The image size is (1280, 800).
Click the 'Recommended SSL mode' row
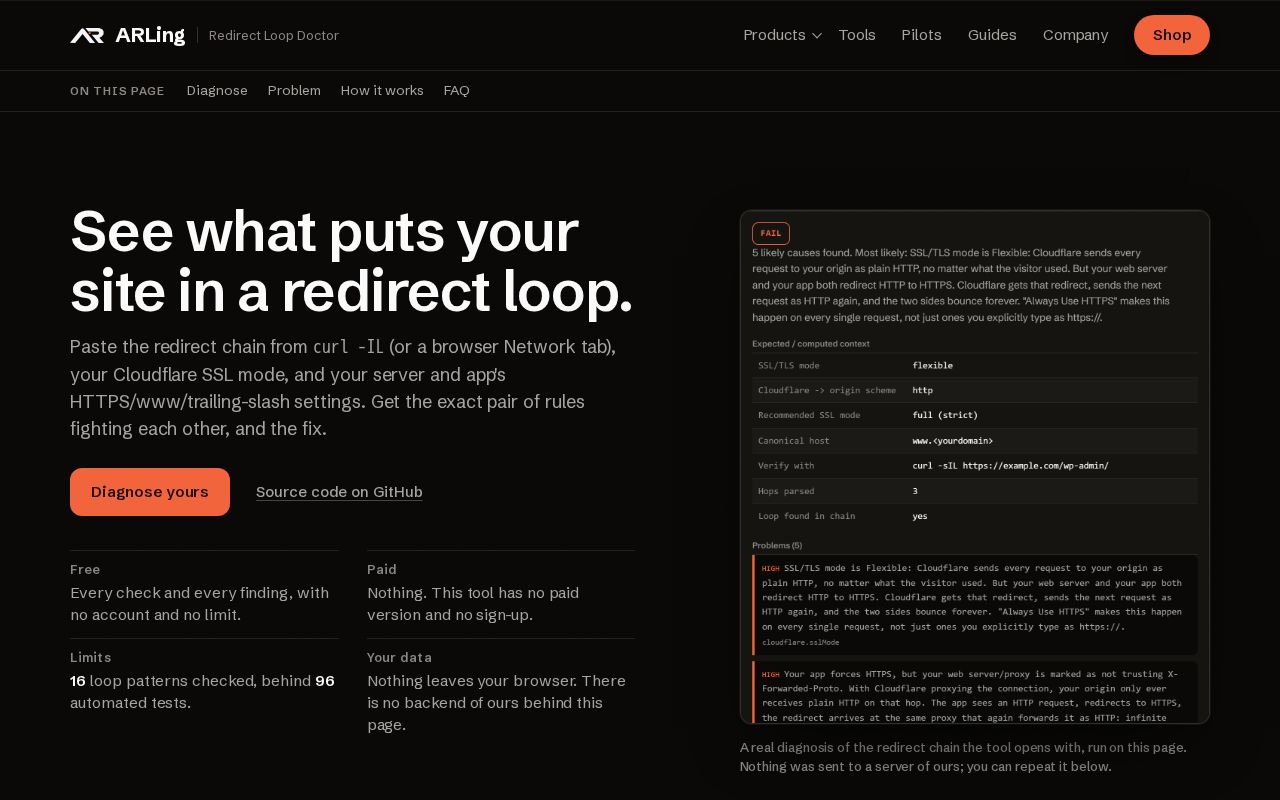click(x=975, y=415)
